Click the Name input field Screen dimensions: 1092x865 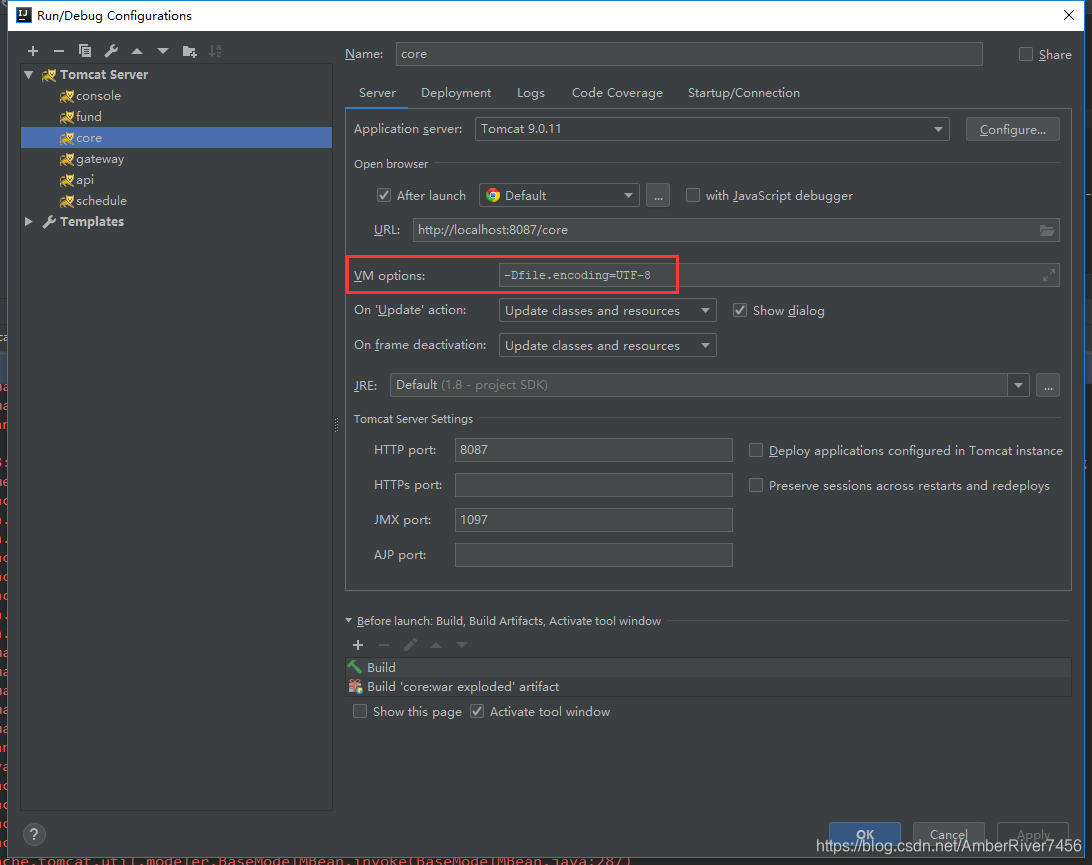click(x=689, y=54)
